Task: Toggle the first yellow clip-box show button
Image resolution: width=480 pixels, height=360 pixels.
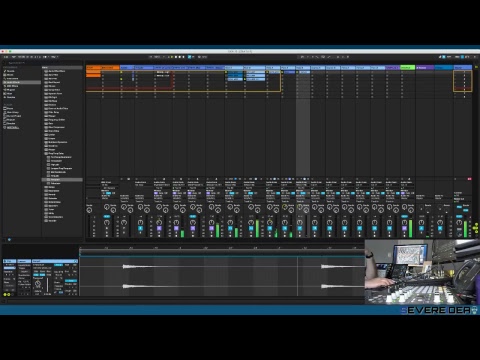Action: click(x=5, y=294)
